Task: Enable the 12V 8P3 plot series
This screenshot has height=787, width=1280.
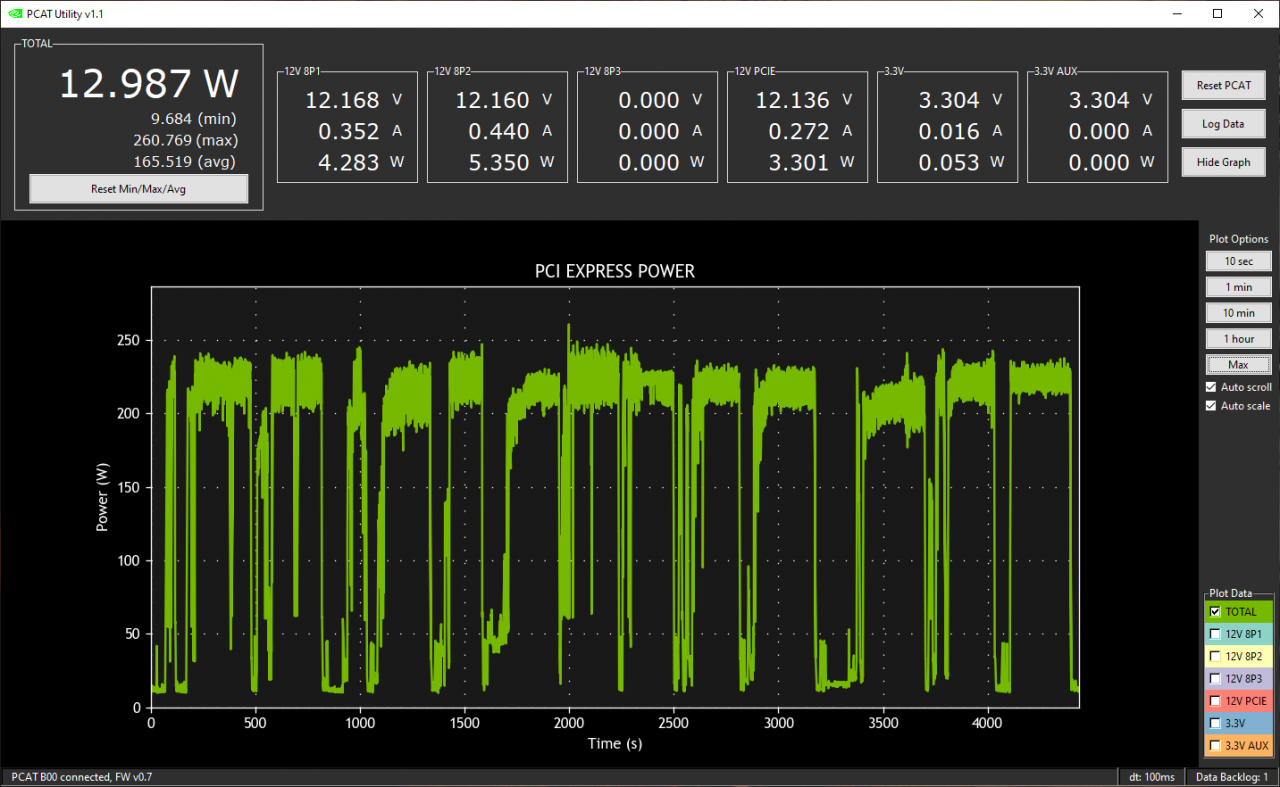Action: point(1215,678)
